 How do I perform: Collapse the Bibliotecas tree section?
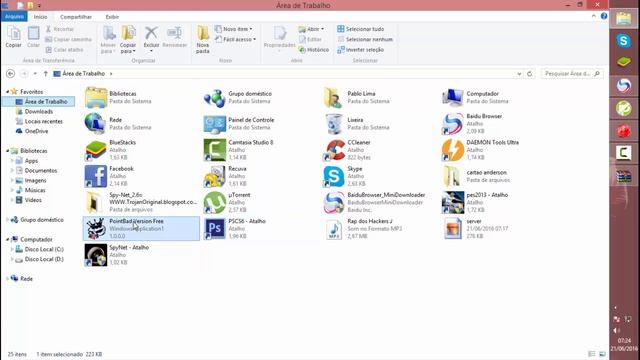pos(7,151)
